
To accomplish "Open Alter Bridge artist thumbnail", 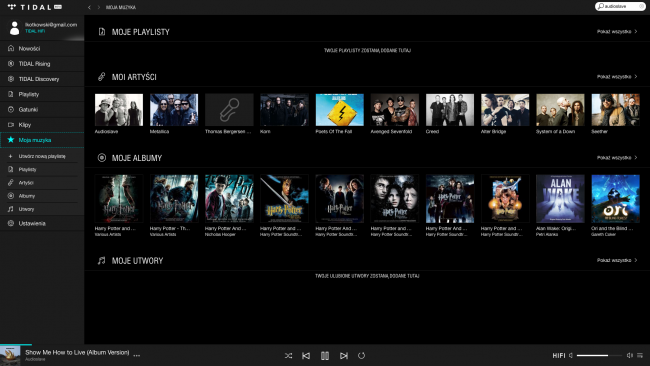I will [505, 110].
